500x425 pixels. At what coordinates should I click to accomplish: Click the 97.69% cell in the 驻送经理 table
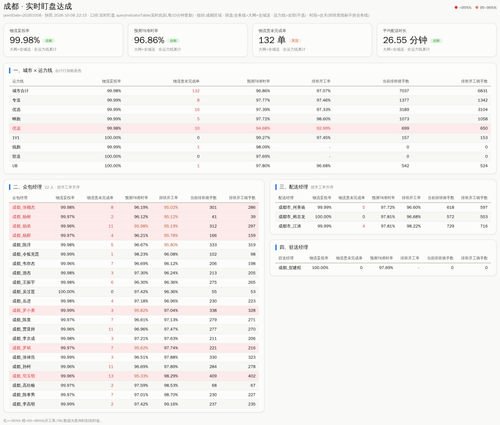[386, 268]
